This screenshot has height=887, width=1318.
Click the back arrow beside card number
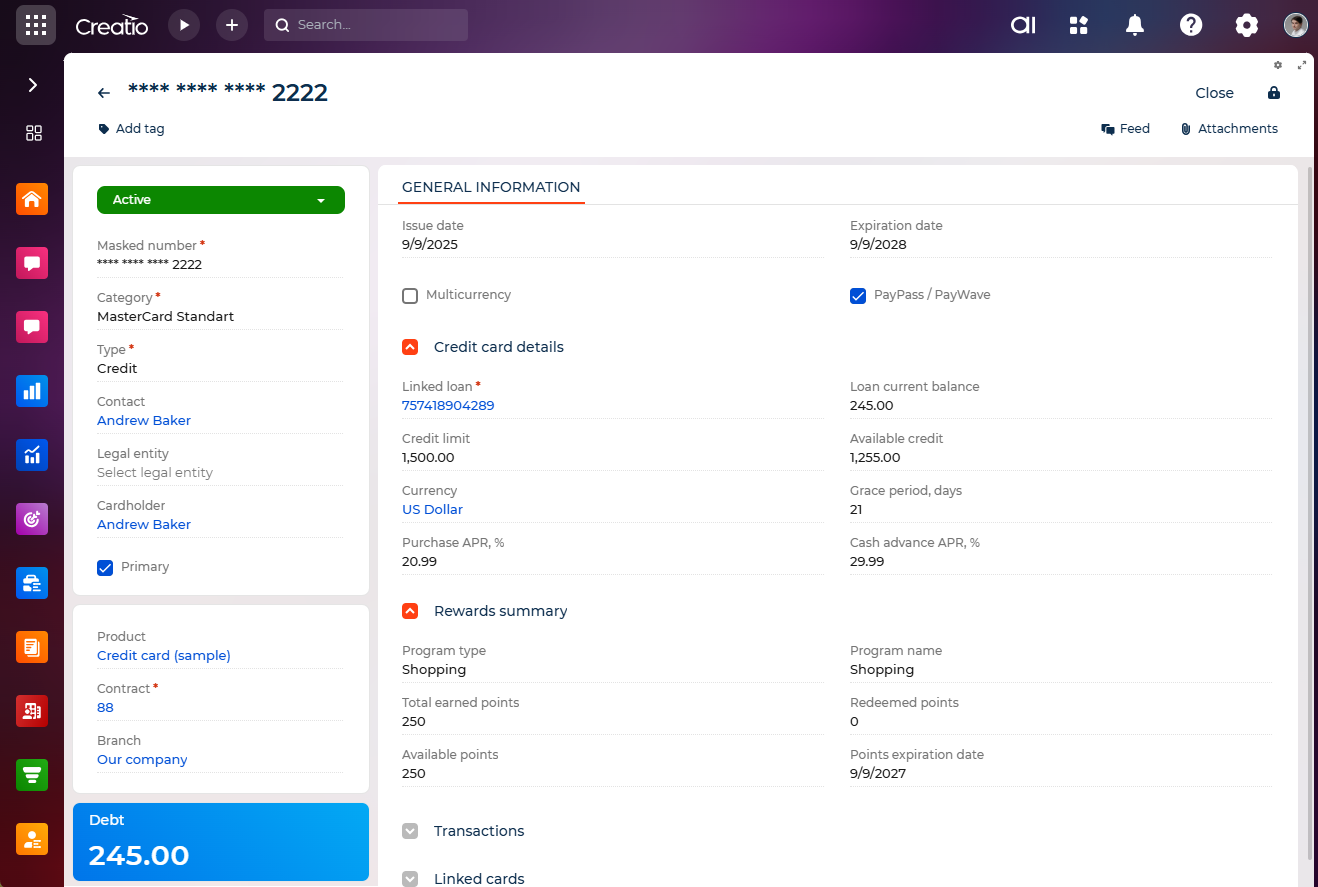tap(104, 93)
